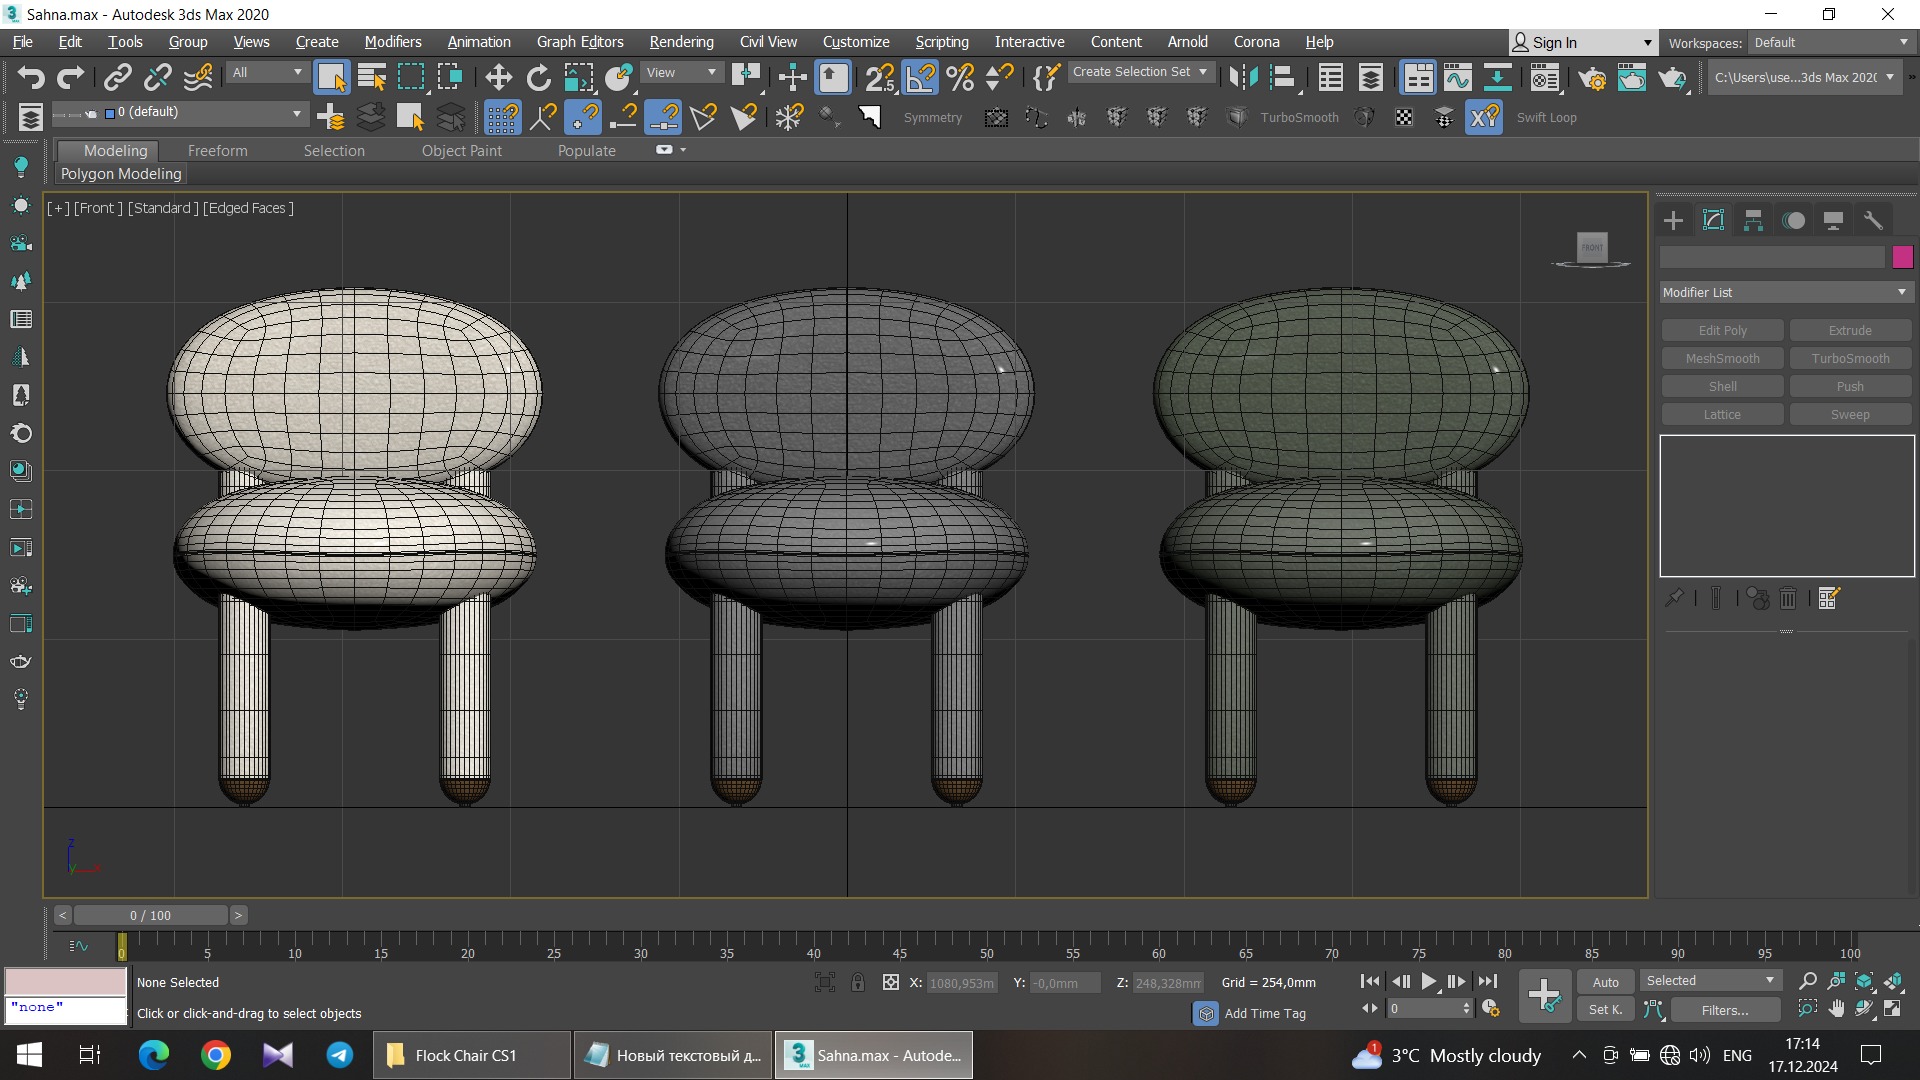Open the Selected key filter dropdown
The height and width of the screenshot is (1080, 1920).
coord(1710,981)
